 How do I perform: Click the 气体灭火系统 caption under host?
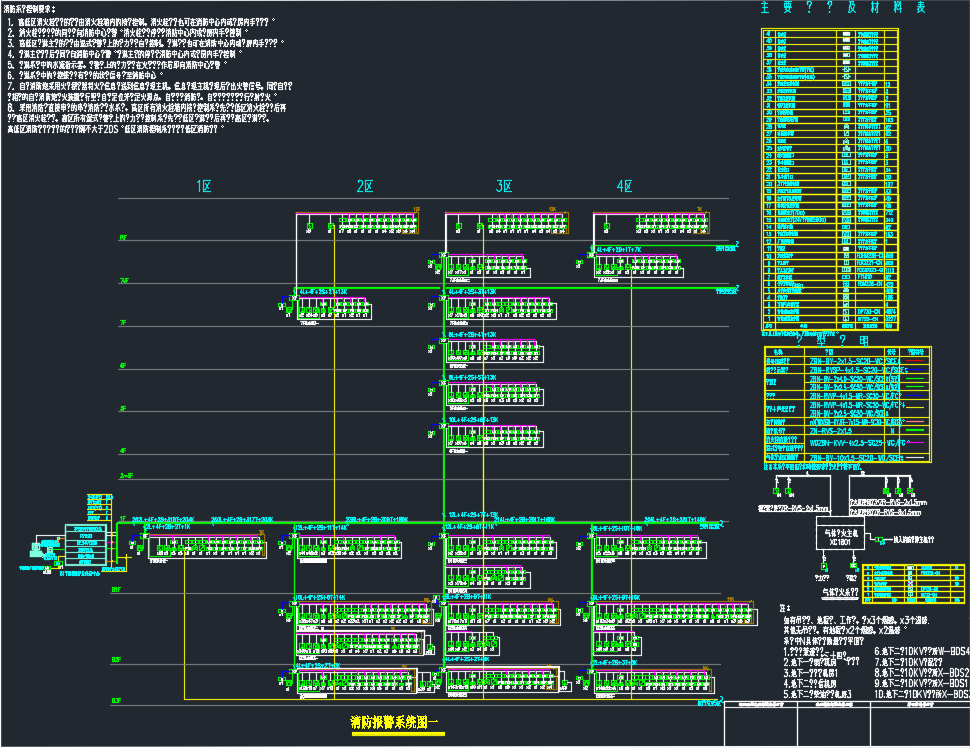tap(840, 591)
